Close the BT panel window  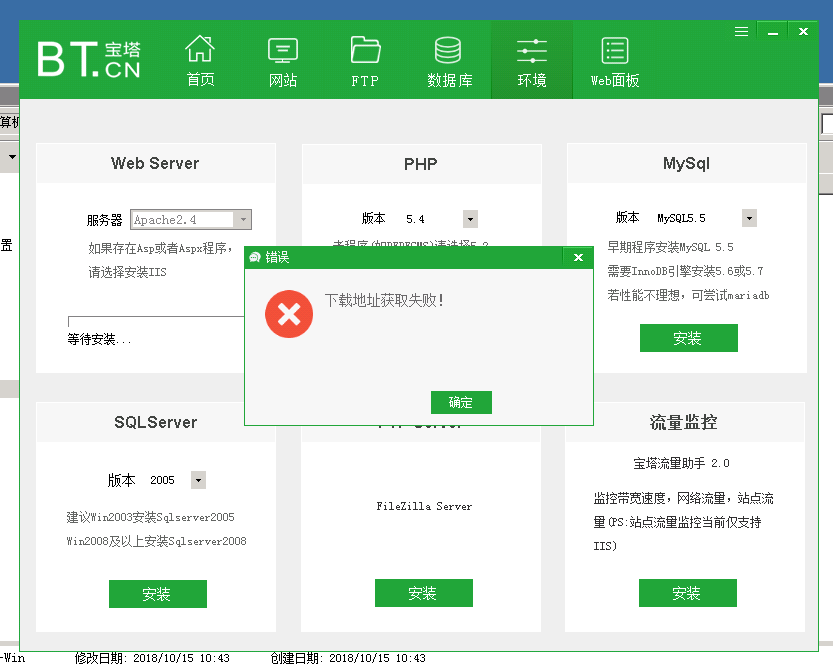(x=803, y=32)
